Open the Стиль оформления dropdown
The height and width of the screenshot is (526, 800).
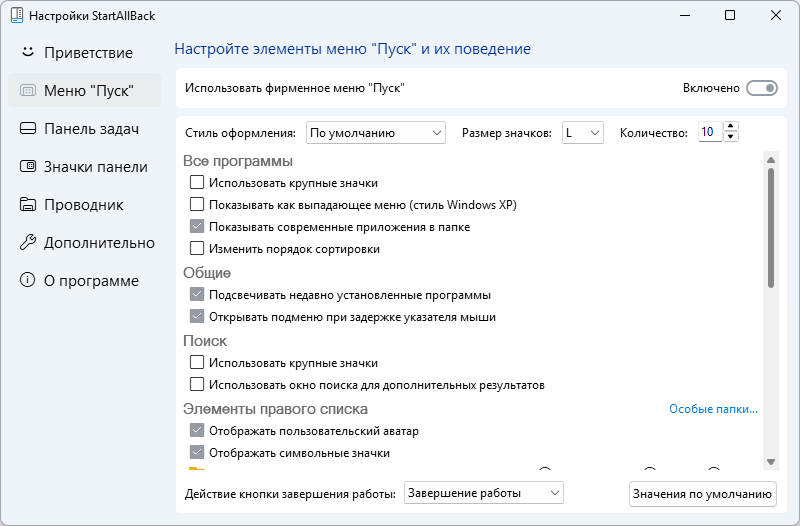click(375, 132)
